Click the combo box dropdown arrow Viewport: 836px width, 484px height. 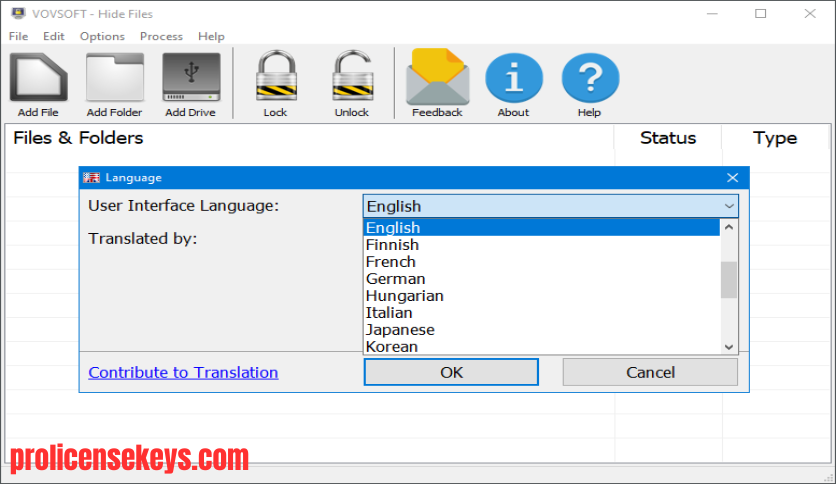pyautogui.click(x=729, y=206)
